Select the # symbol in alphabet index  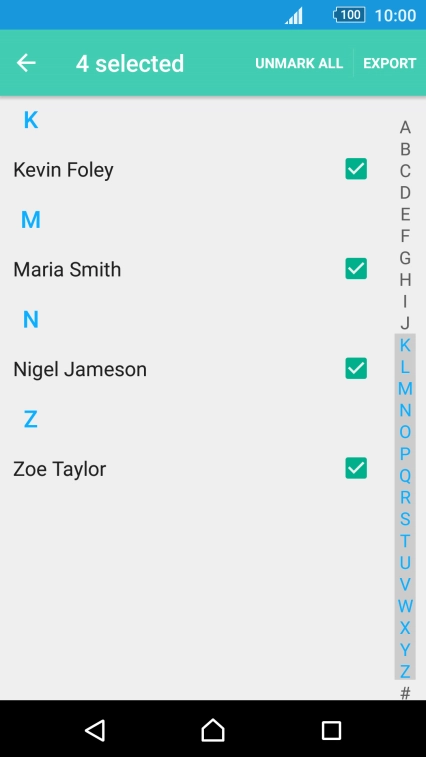click(405, 693)
